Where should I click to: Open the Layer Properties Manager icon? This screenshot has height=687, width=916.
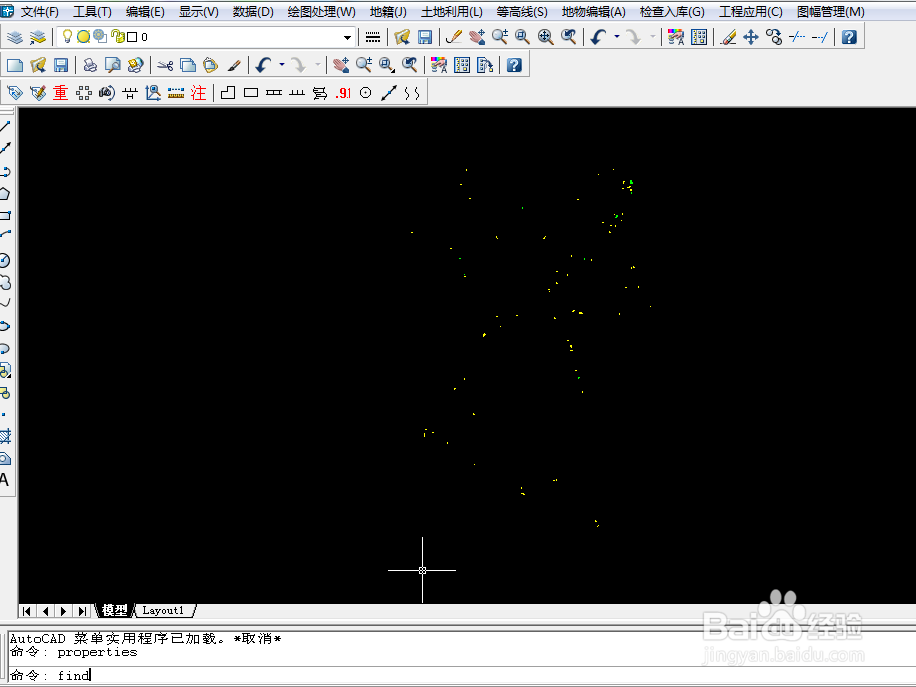coord(15,37)
